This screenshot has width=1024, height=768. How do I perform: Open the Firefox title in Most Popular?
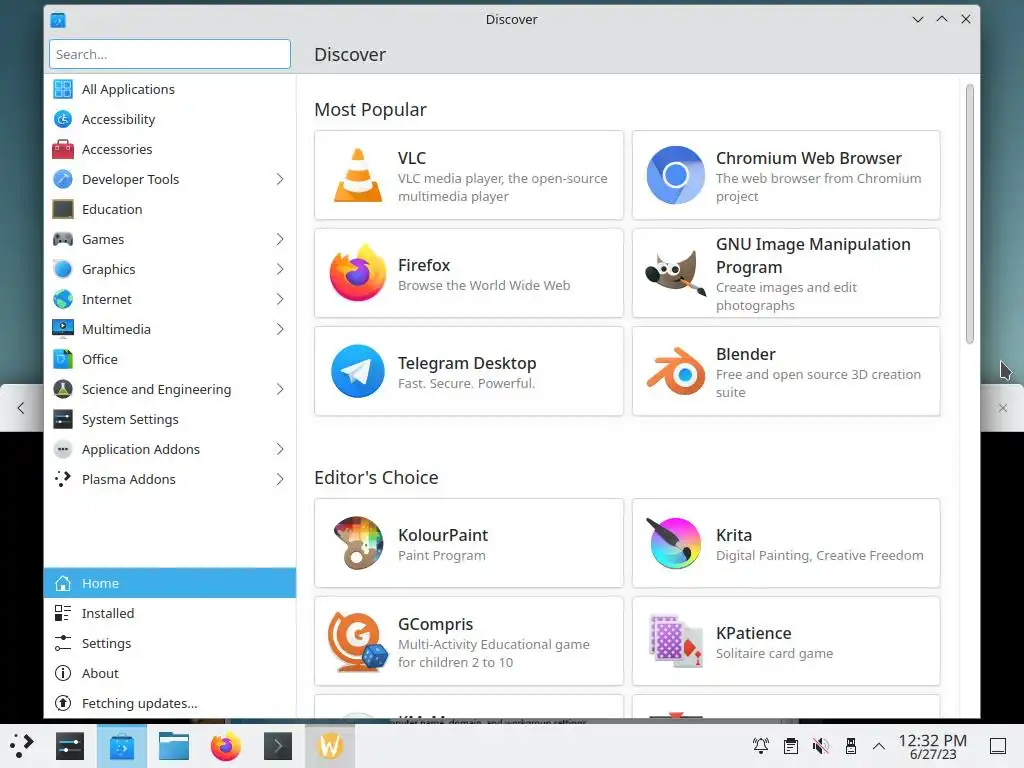(424, 265)
